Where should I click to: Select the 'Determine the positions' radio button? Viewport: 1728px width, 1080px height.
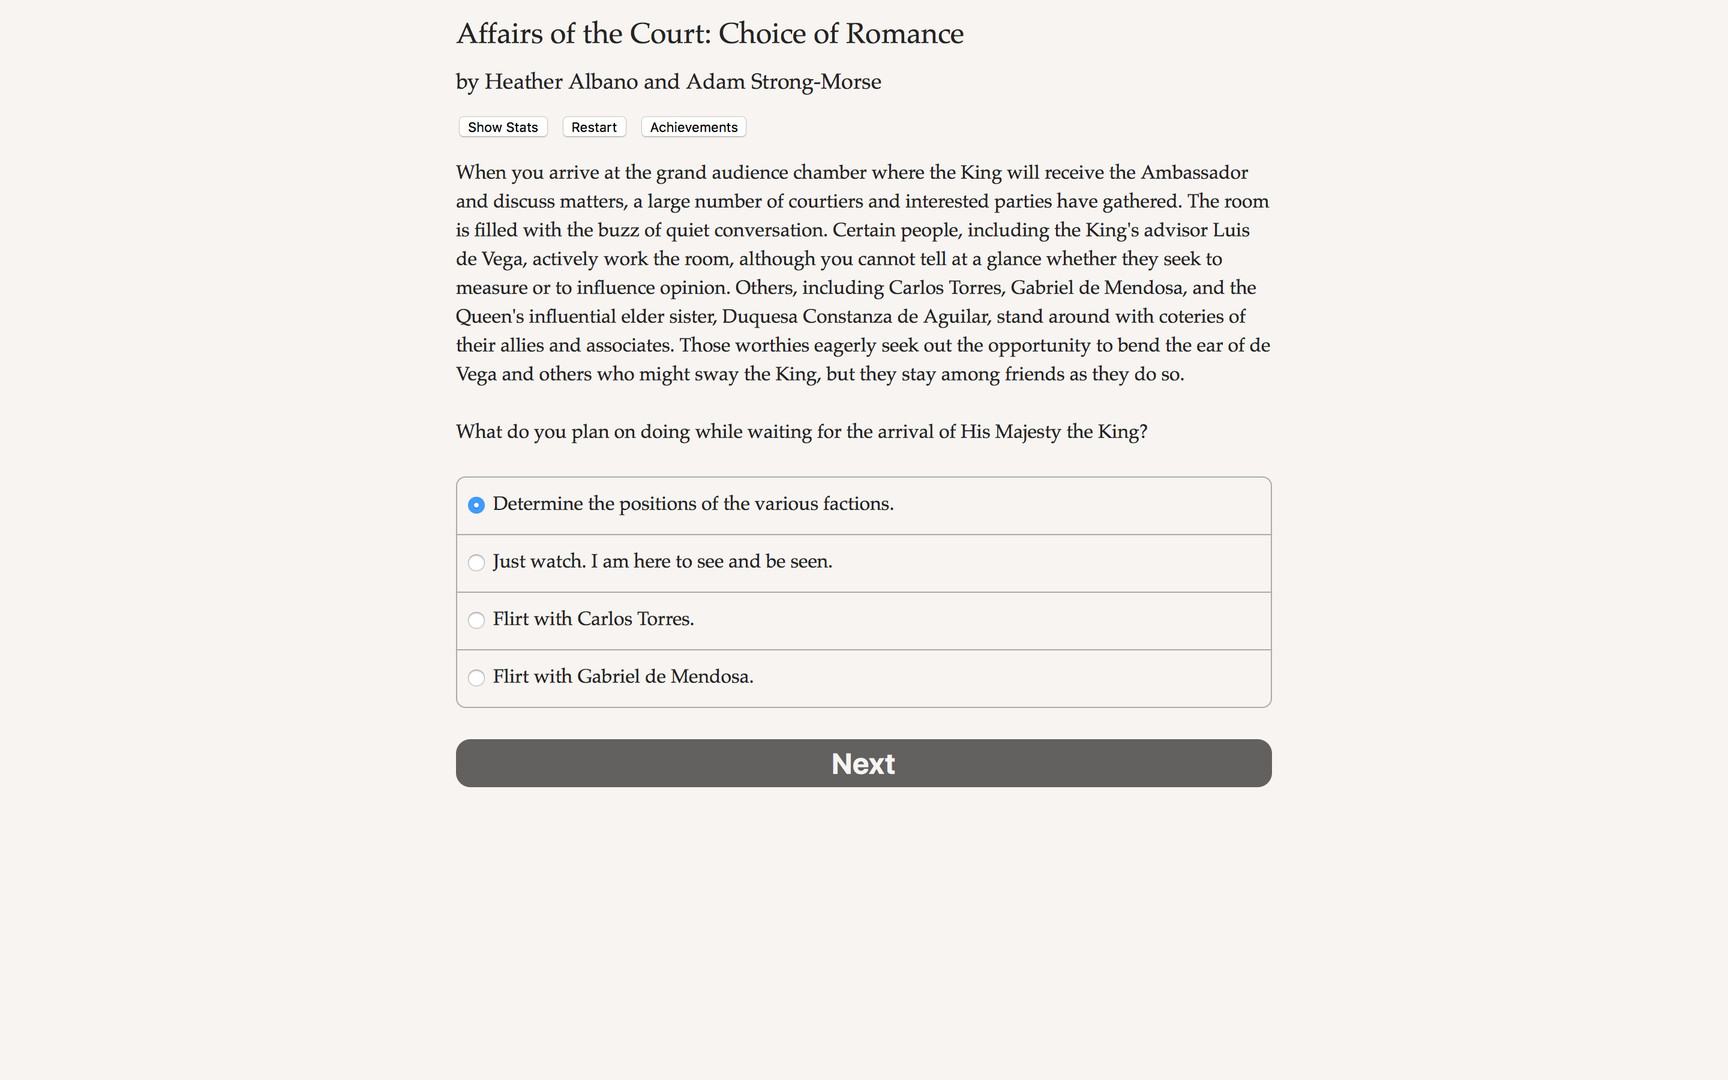(x=477, y=505)
